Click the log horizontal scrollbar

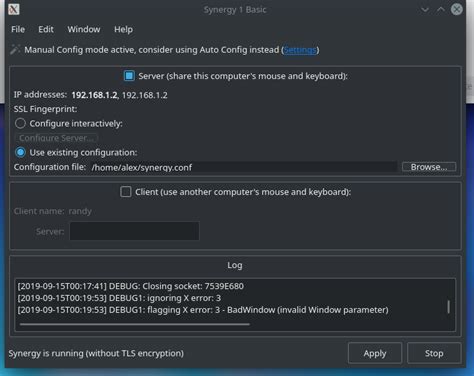[x=134, y=324]
